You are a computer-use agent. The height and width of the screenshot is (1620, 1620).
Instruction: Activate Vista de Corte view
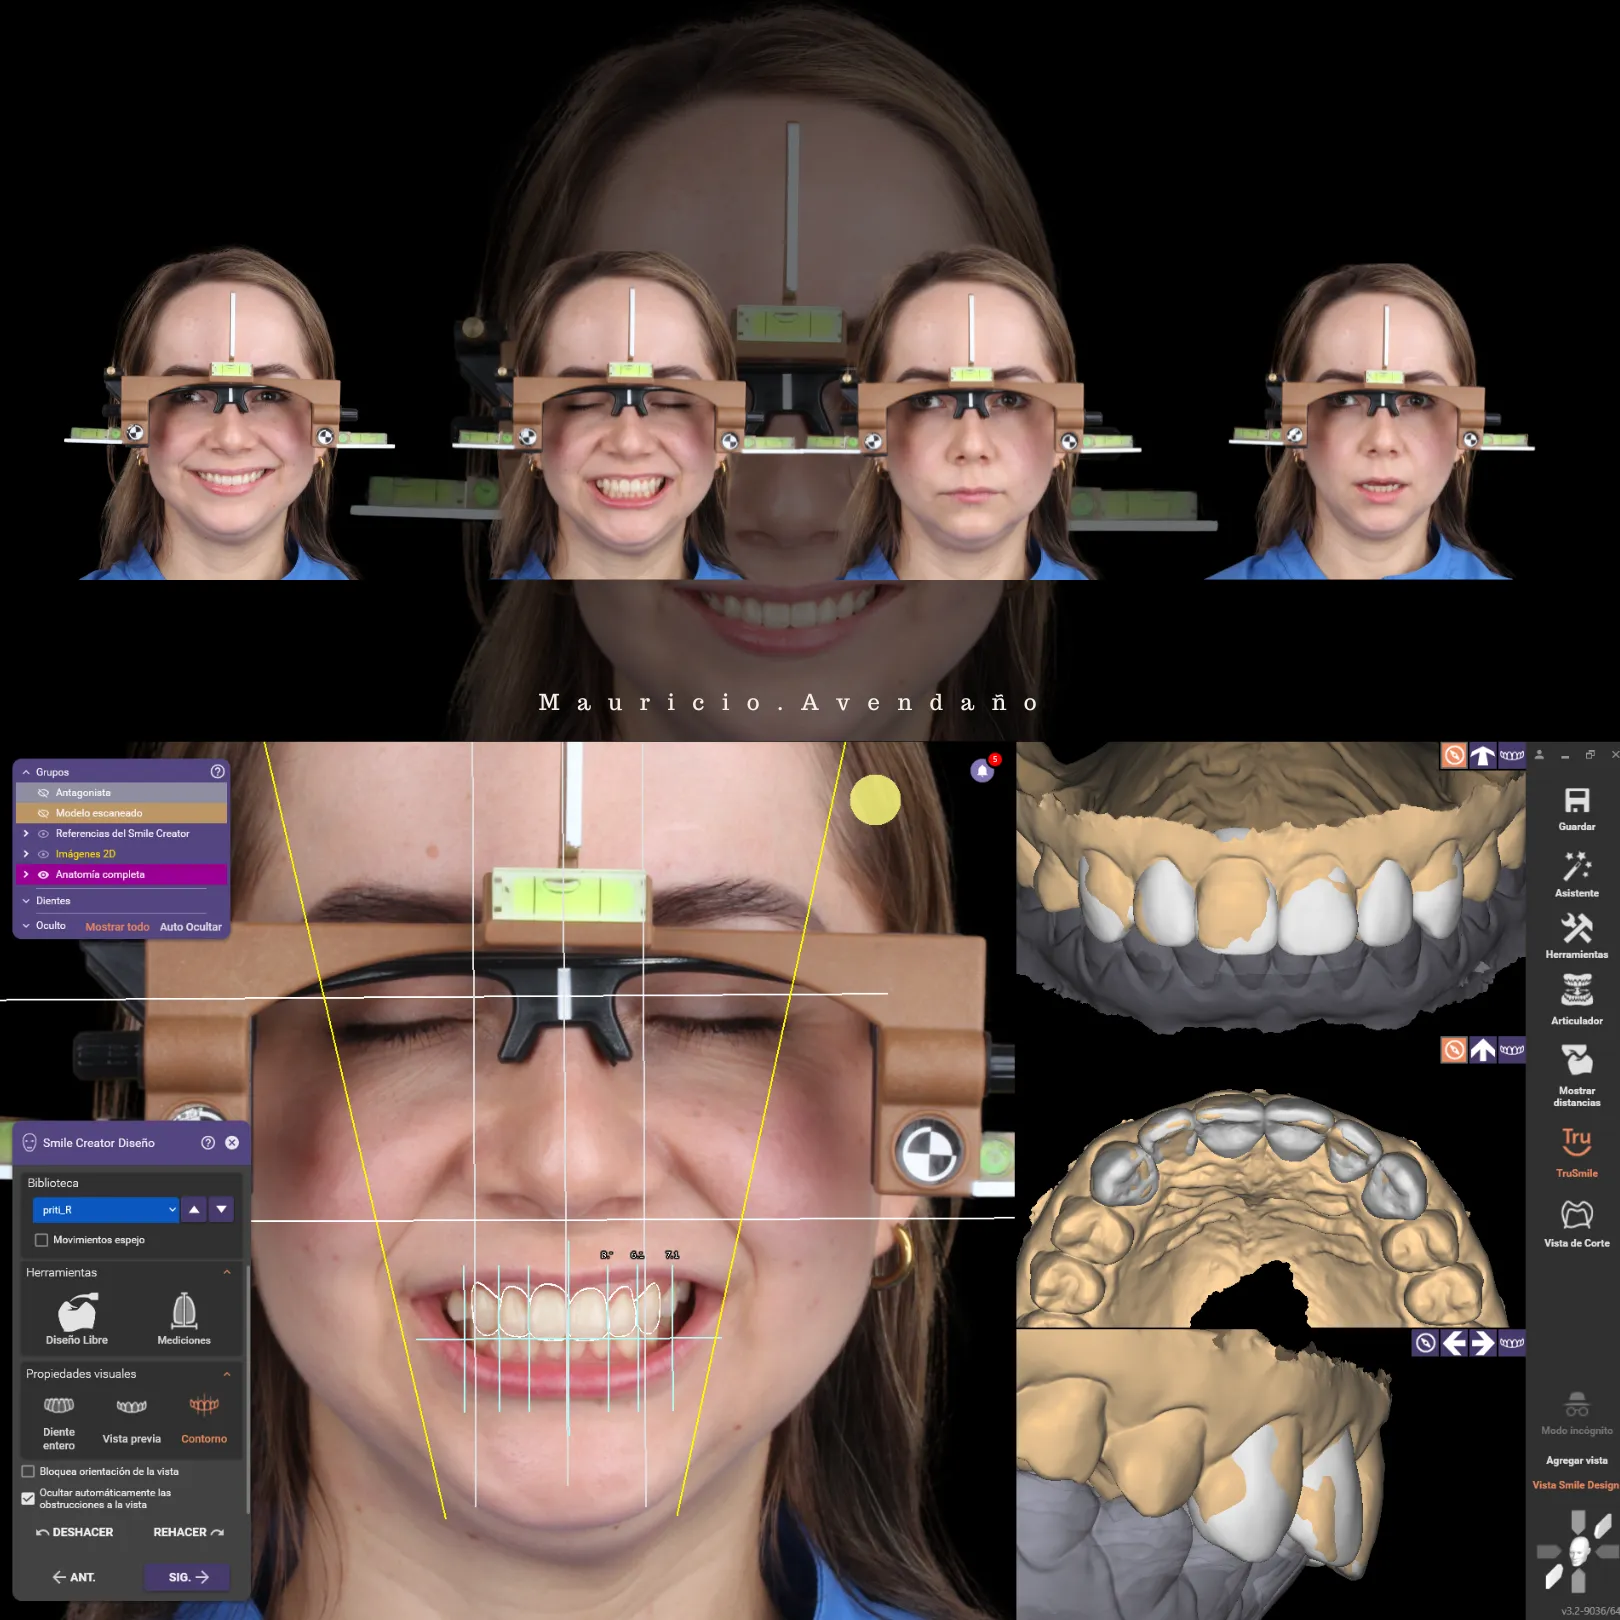coord(1576,1215)
